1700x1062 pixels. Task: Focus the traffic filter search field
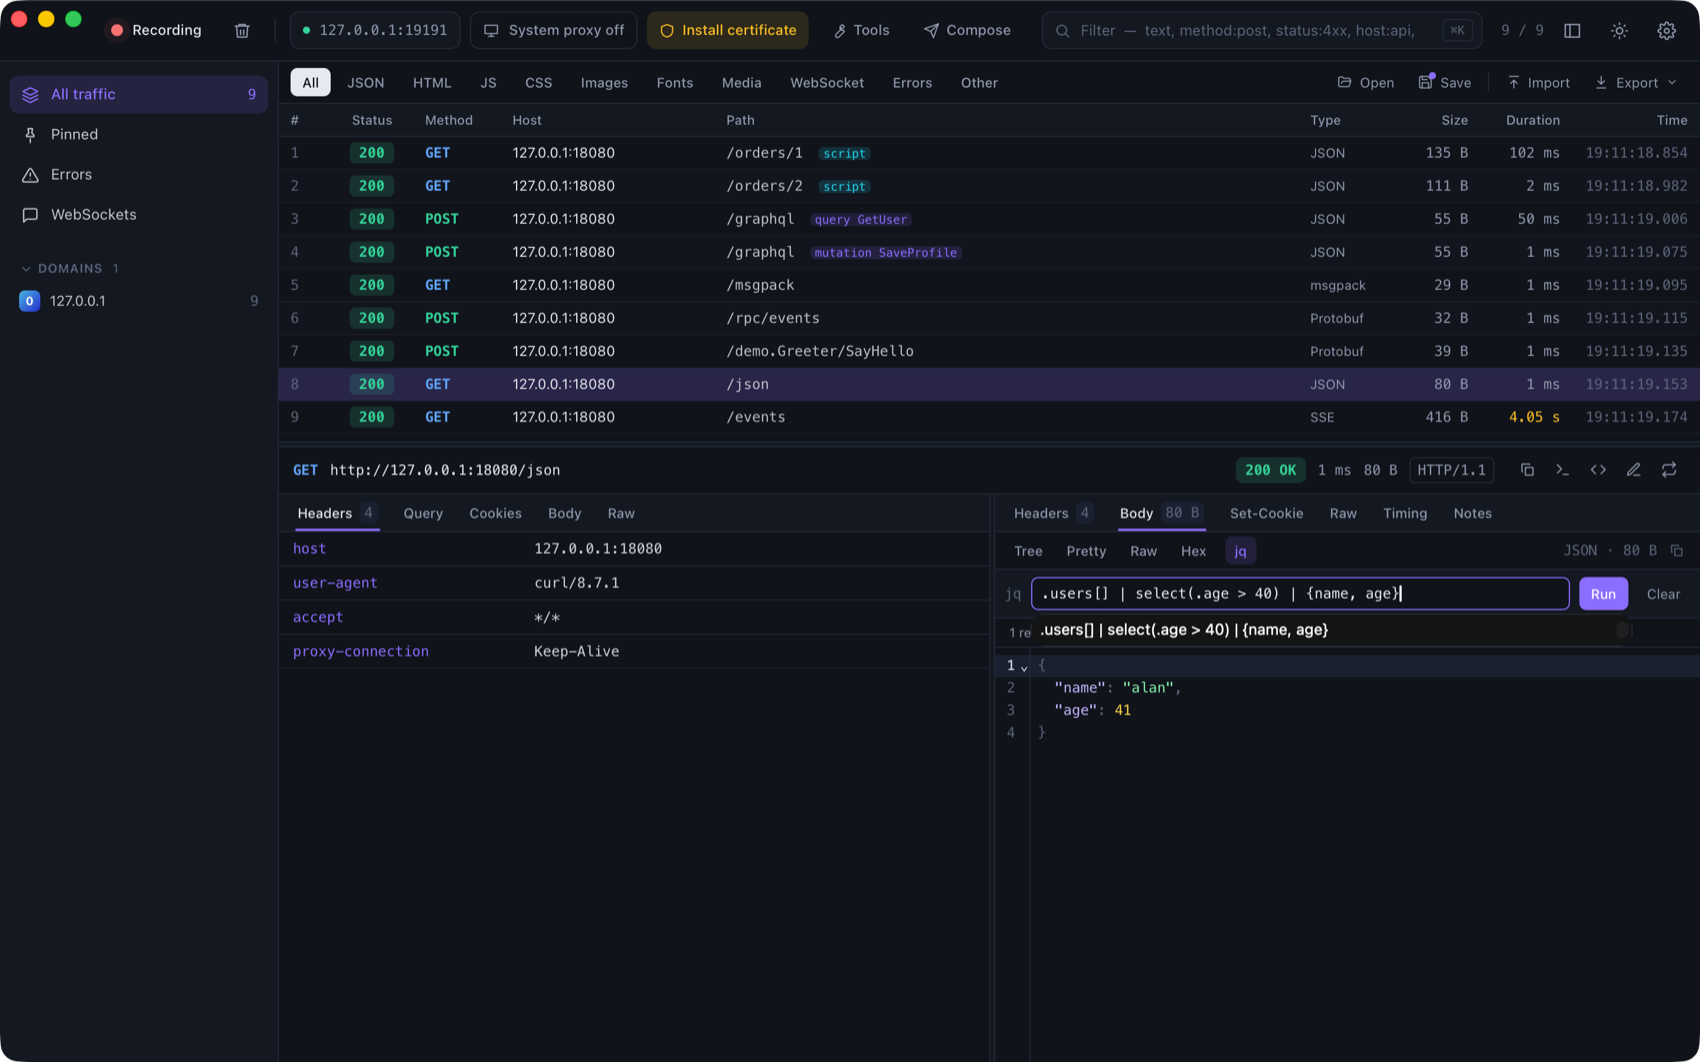(x=1262, y=30)
